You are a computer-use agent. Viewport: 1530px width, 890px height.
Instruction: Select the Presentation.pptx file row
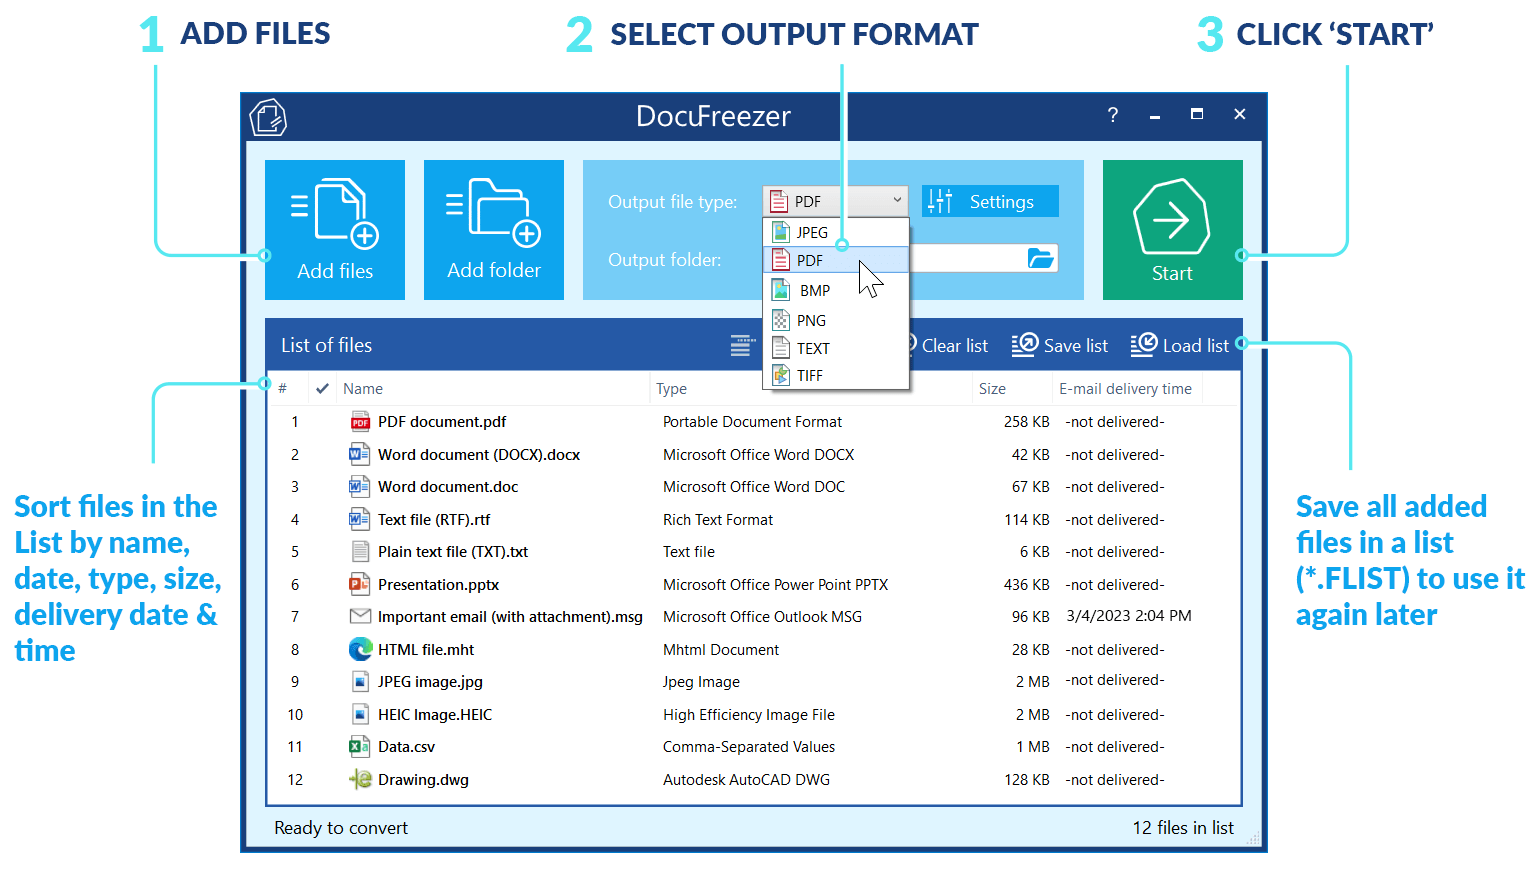click(438, 585)
